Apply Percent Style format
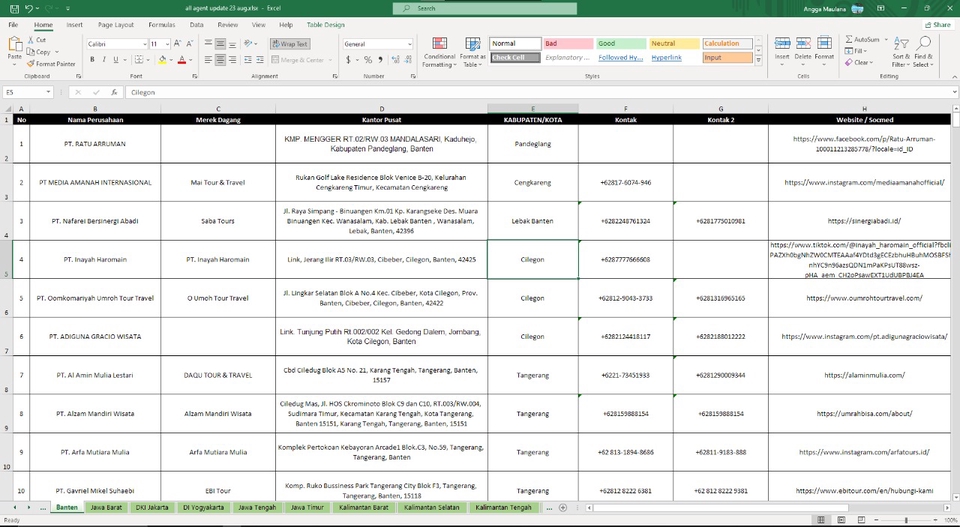The height and width of the screenshot is (527, 960). pyautogui.click(x=368, y=60)
